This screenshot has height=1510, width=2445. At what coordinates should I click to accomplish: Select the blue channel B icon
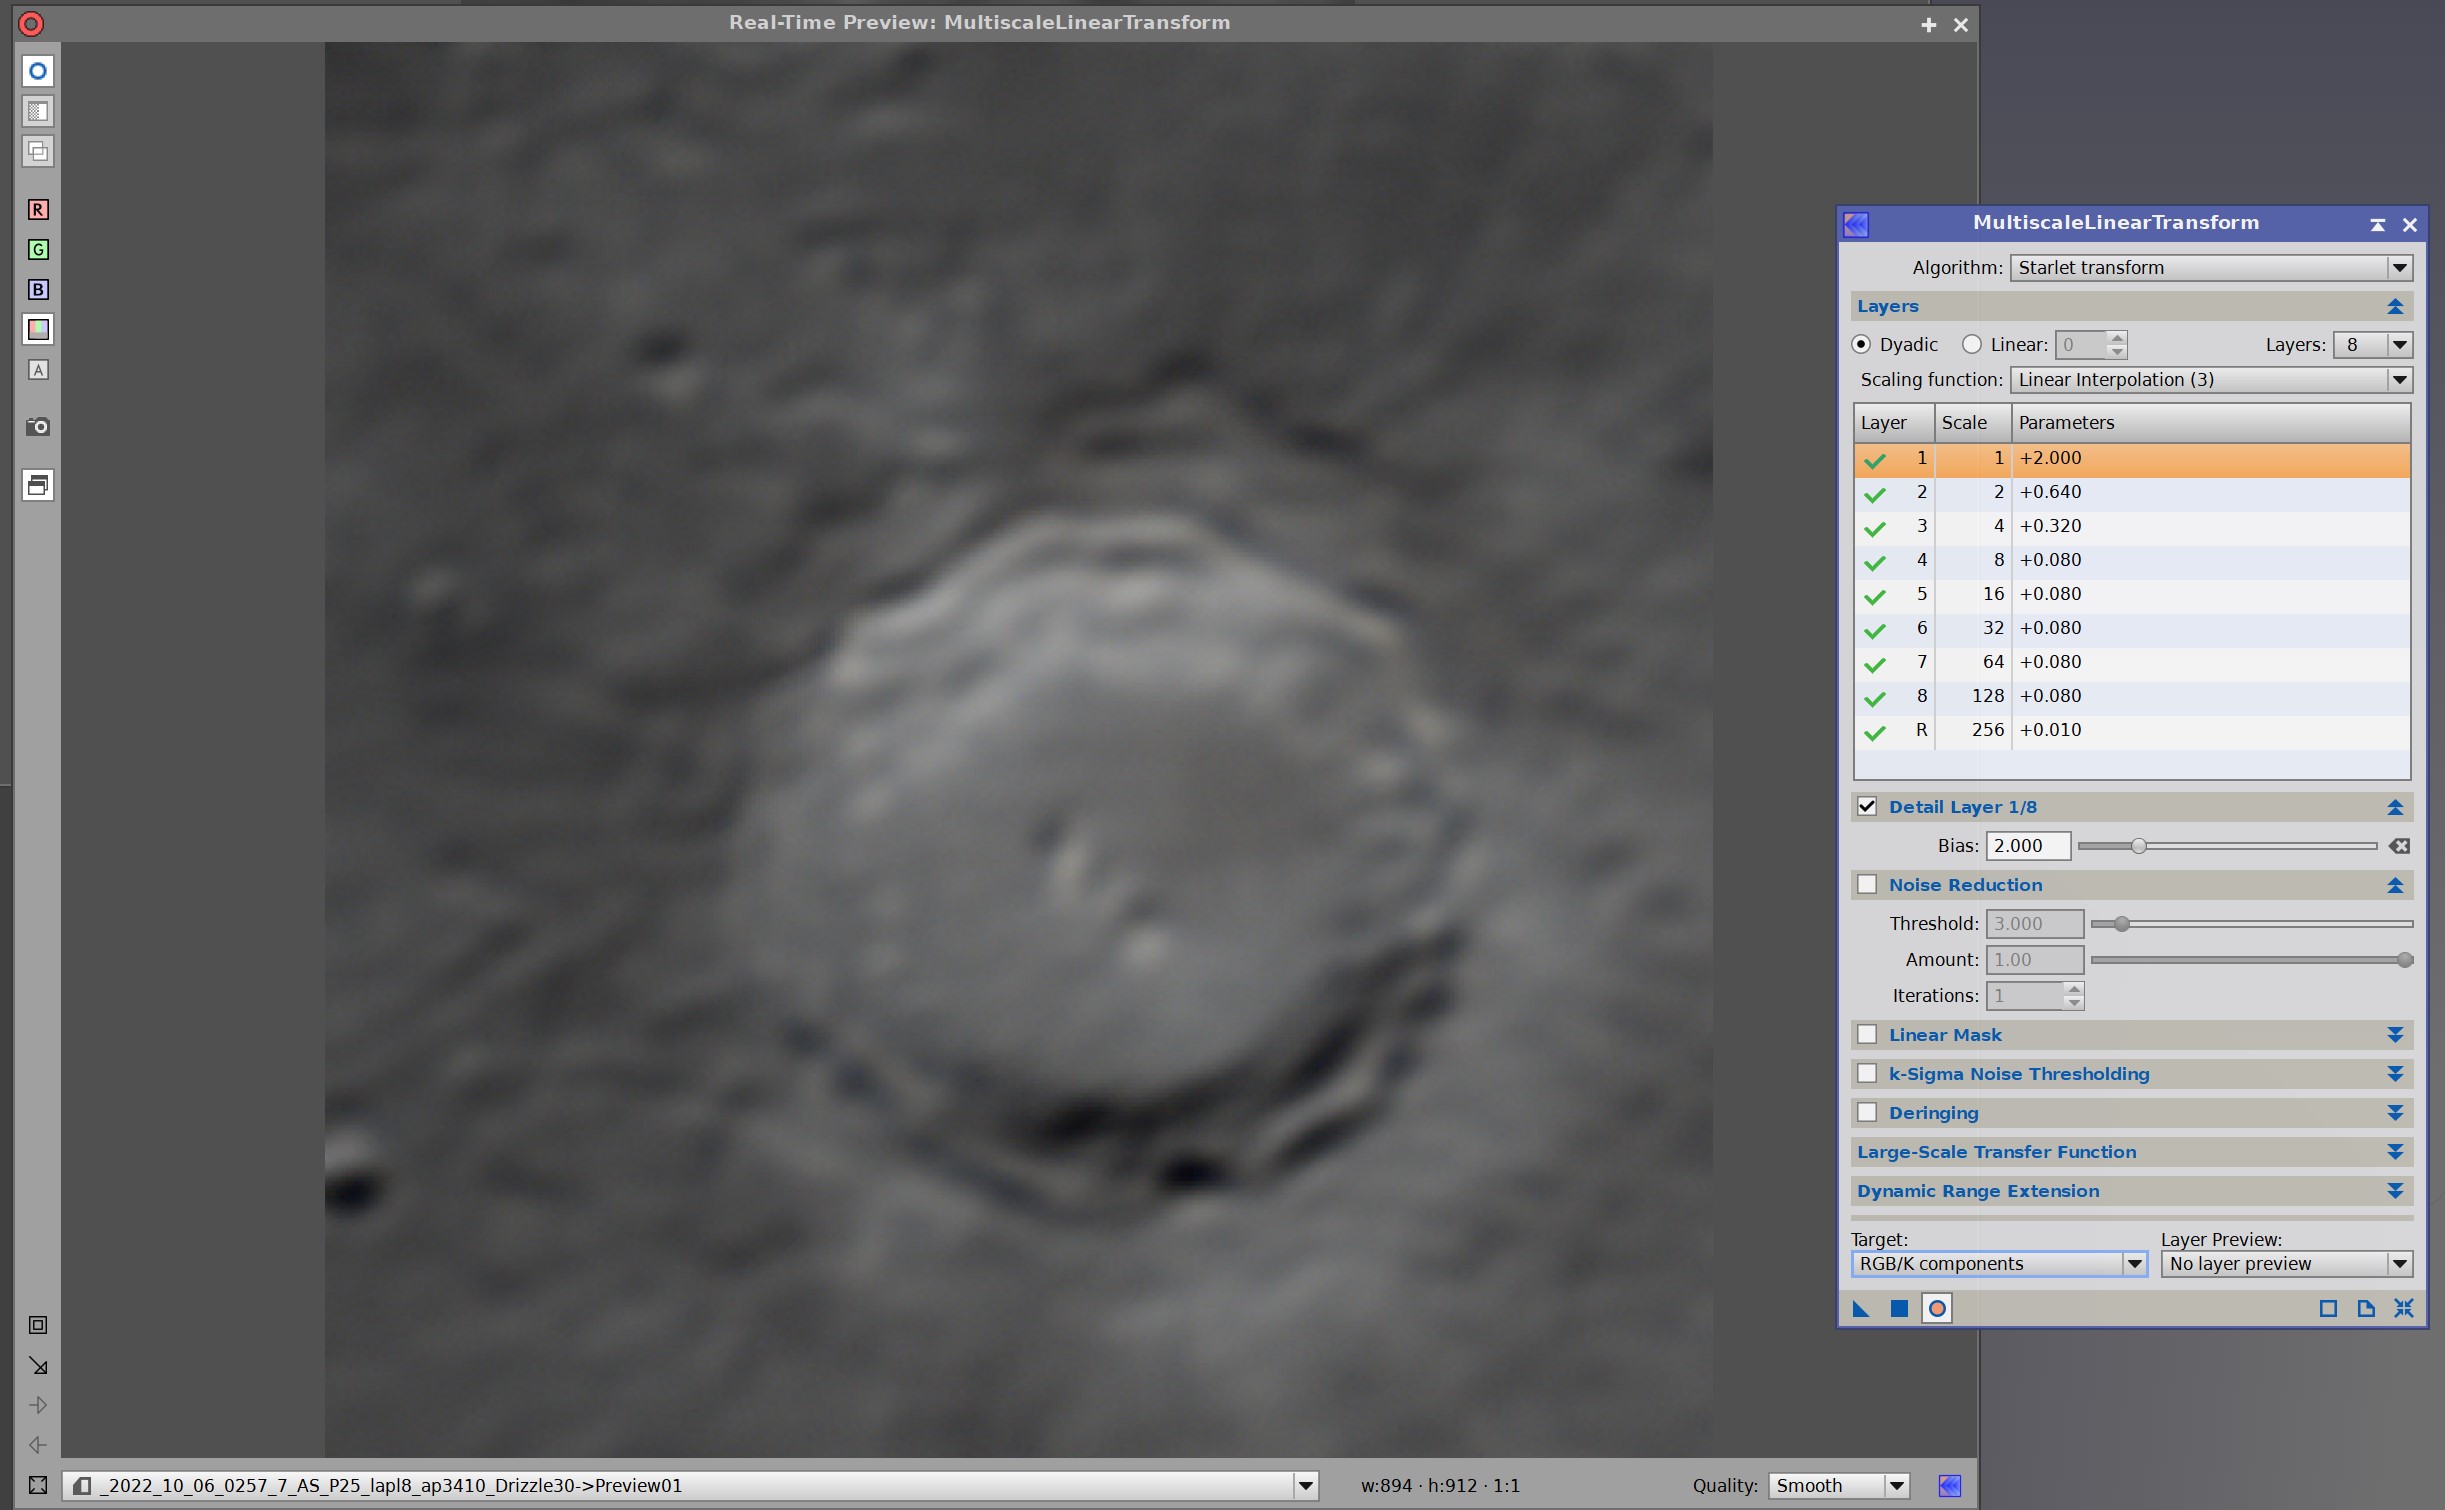tap(38, 290)
